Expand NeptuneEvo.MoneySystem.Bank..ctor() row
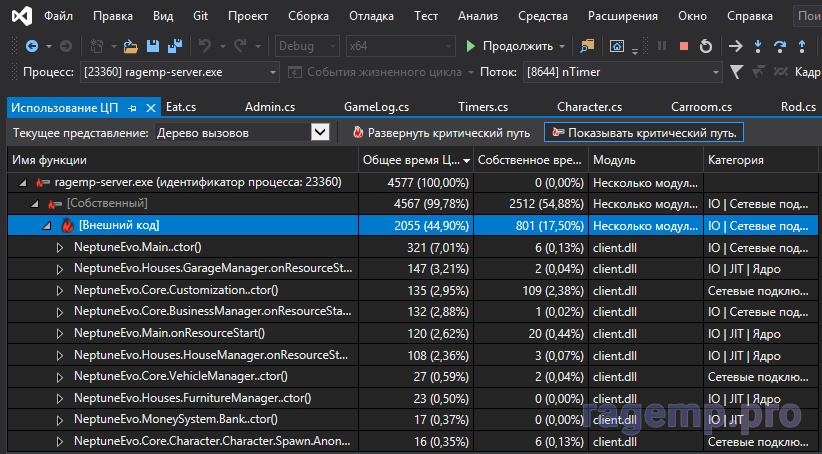 tap(59, 420)
